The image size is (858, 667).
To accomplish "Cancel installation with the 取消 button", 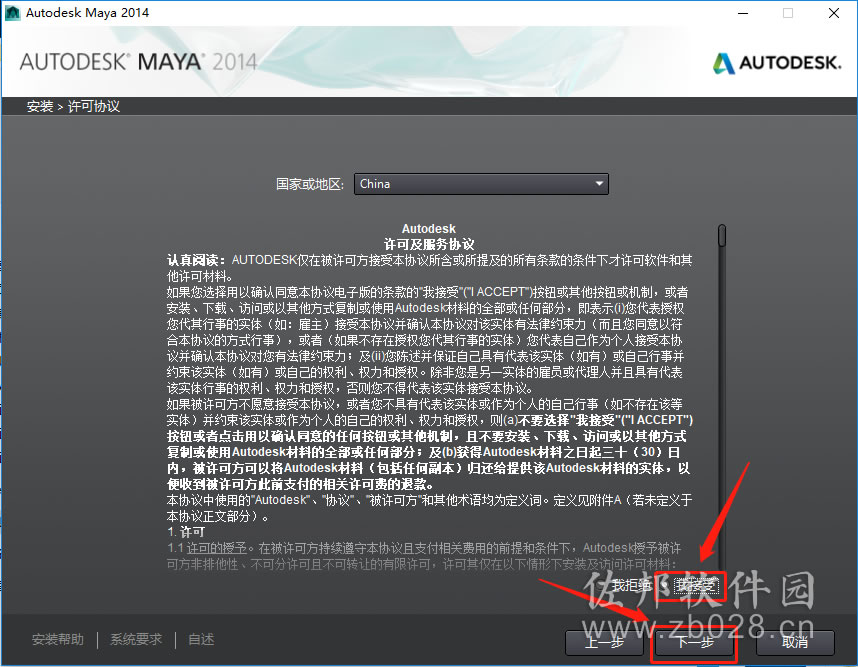I will [x=795, y=642].
